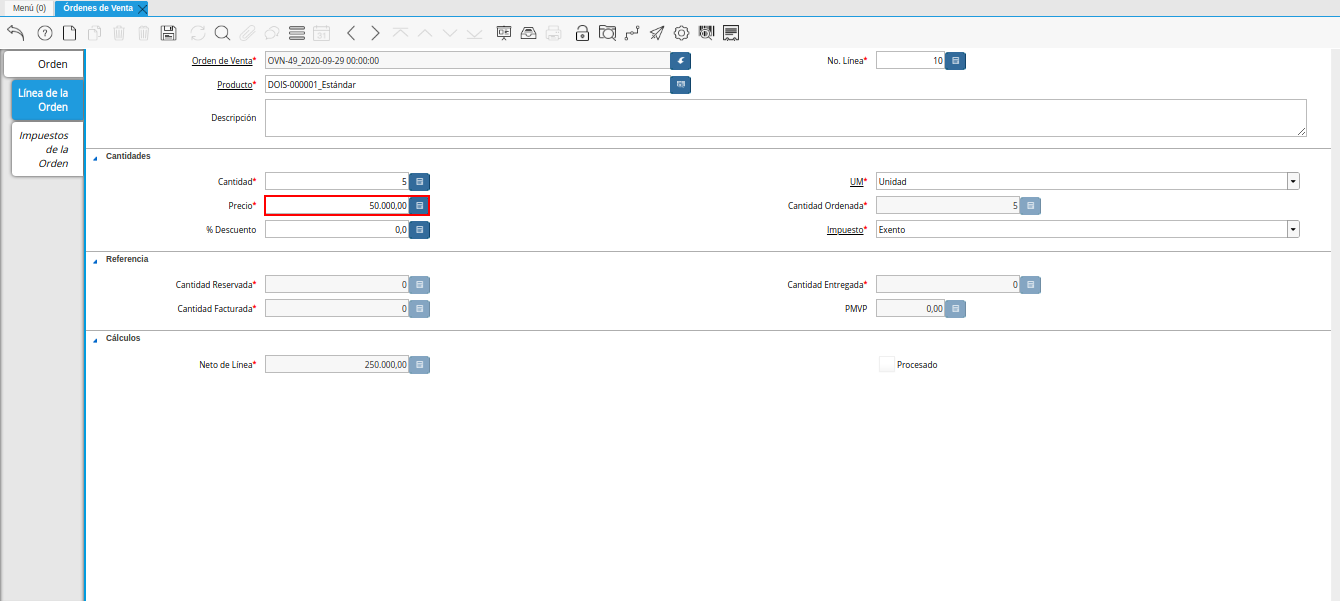The height and width of the screenshot is (601, 1340).
Task: Open attachments with the paperclip icon
Action: pyautogui.click(x=247, y=33)
